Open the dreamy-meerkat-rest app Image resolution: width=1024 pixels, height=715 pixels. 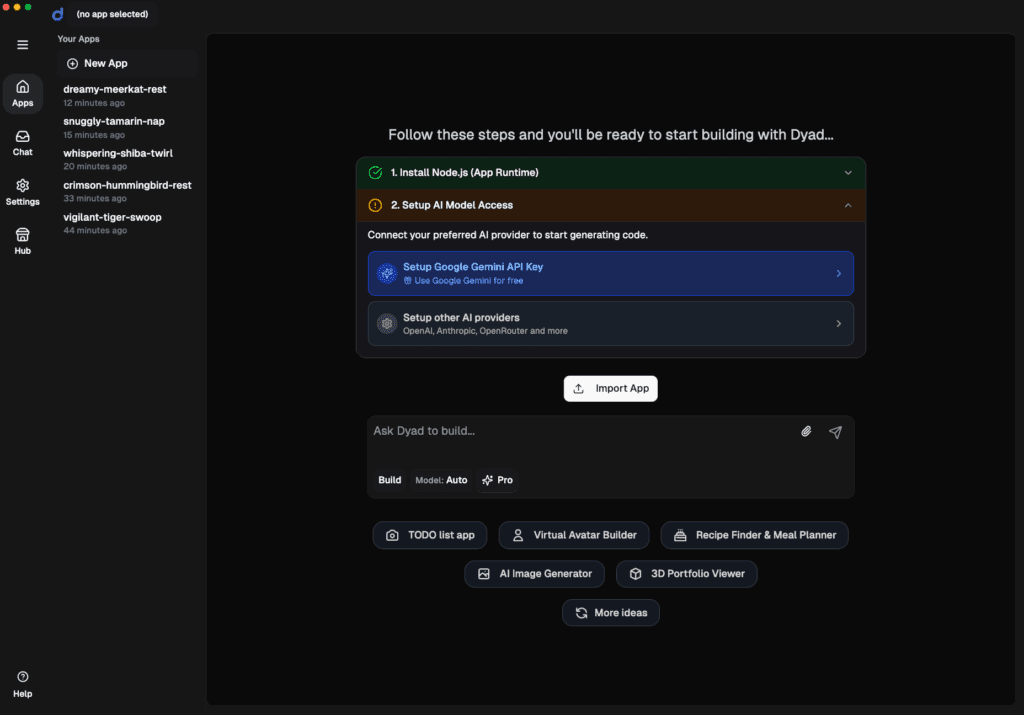point(127,95)
